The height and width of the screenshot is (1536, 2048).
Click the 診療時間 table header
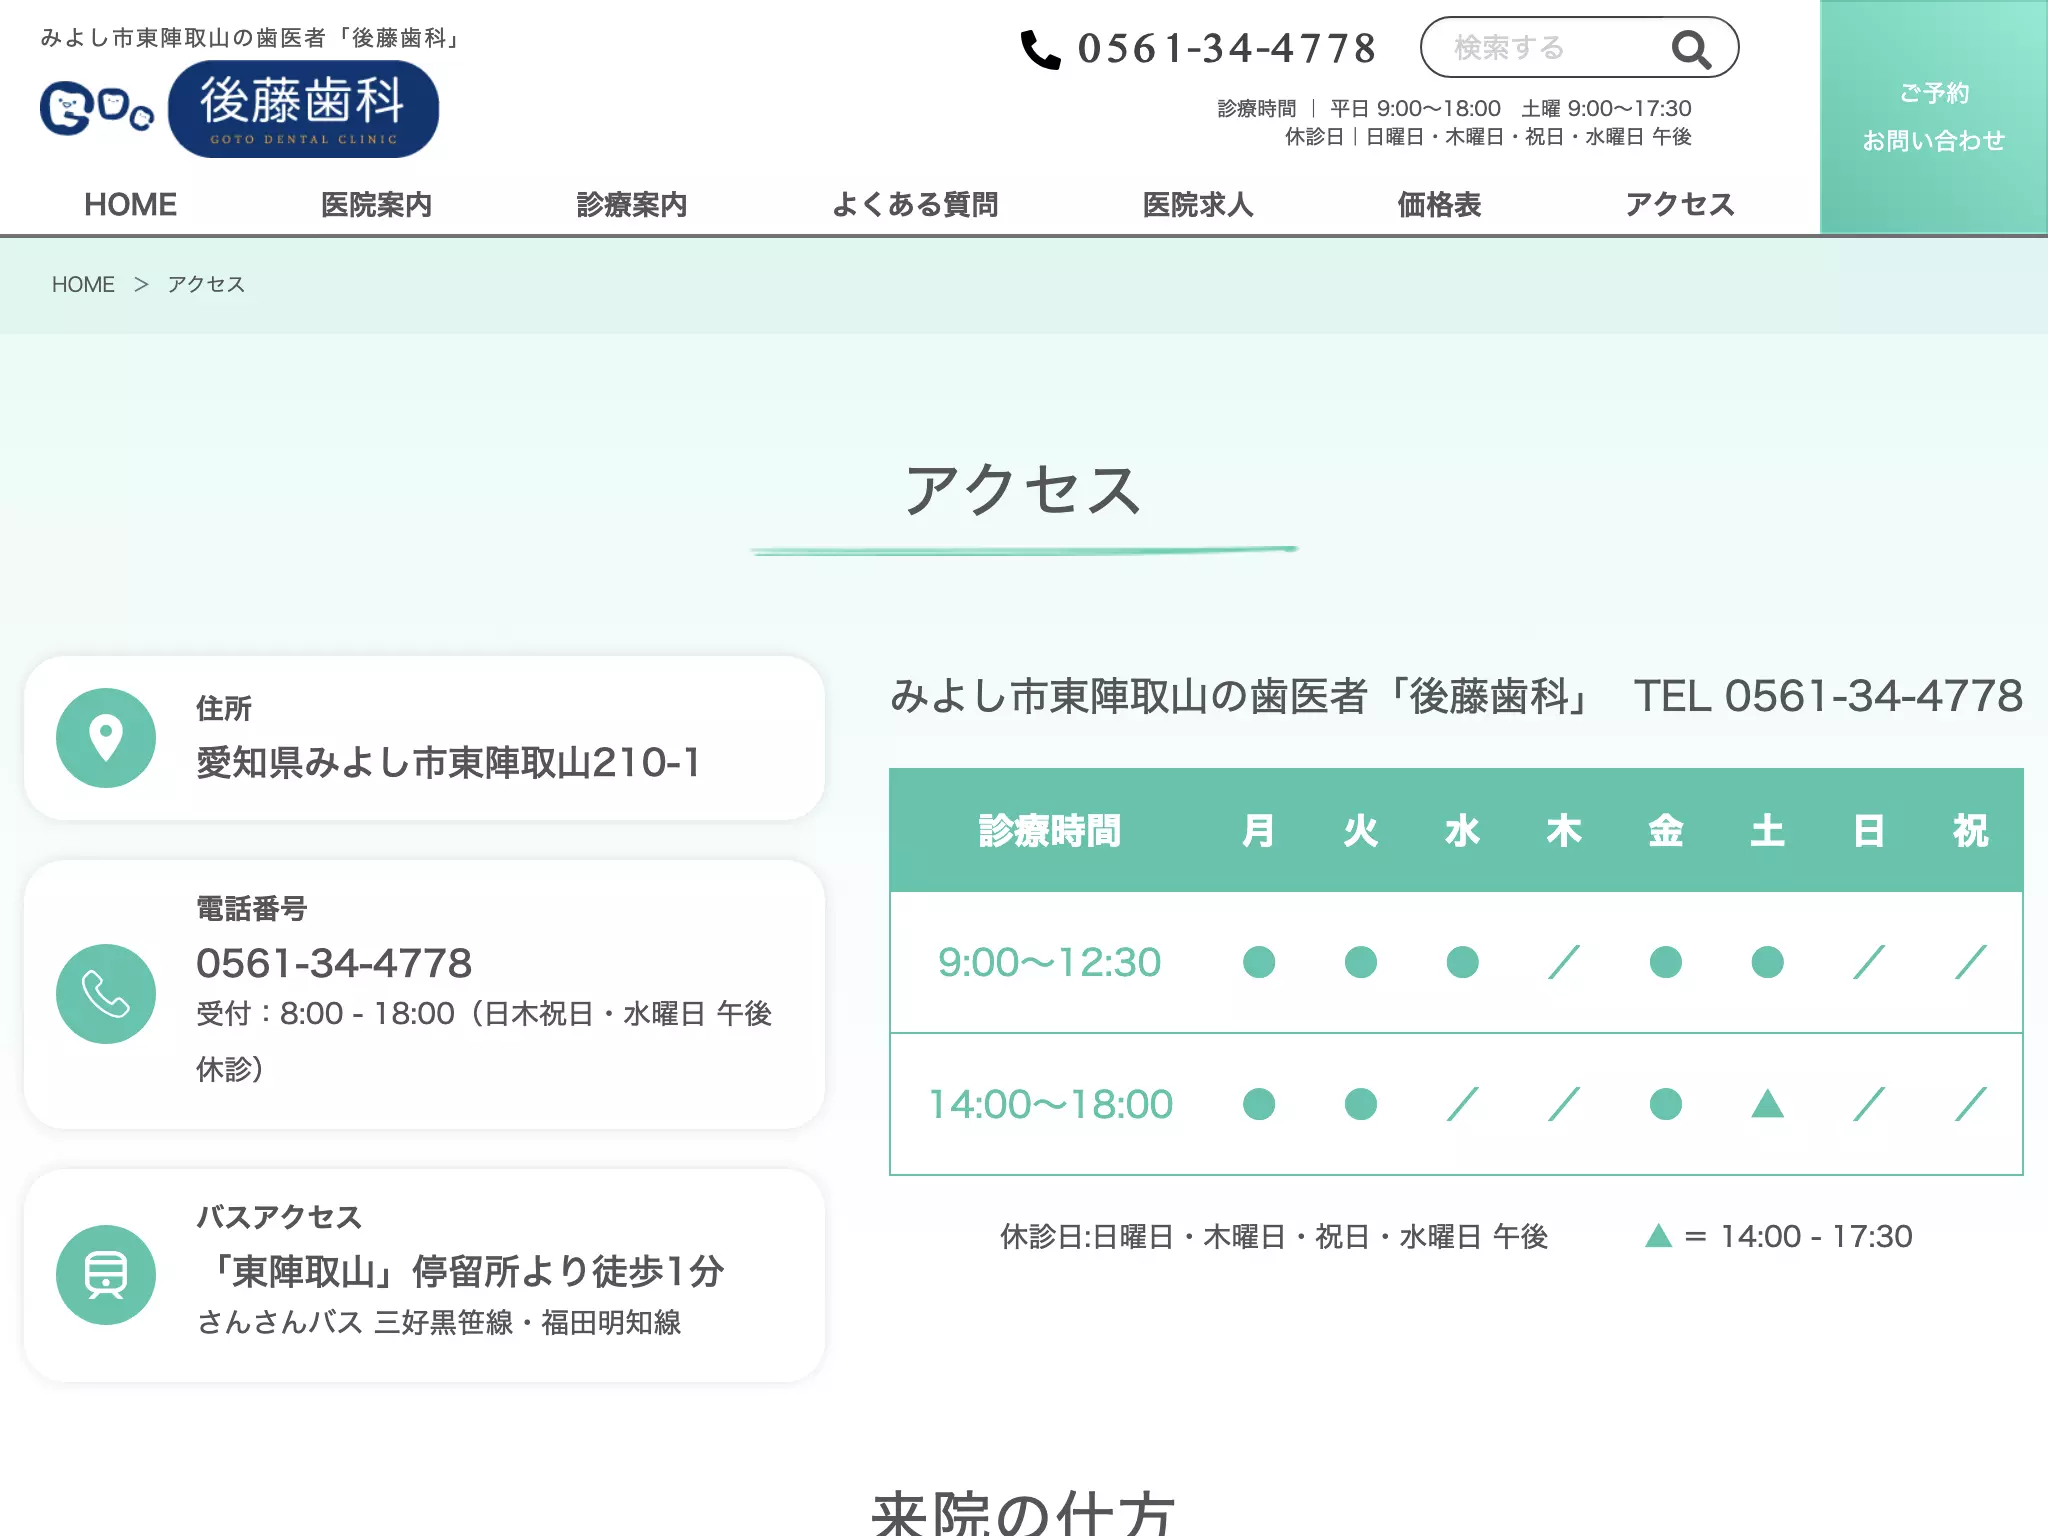(x=1049, y=831)
